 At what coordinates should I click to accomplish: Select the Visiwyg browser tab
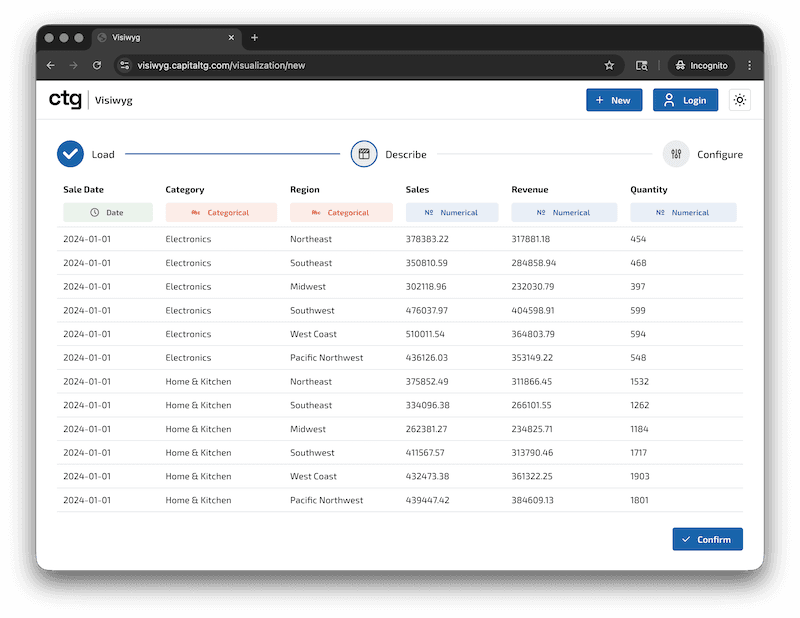160,38
